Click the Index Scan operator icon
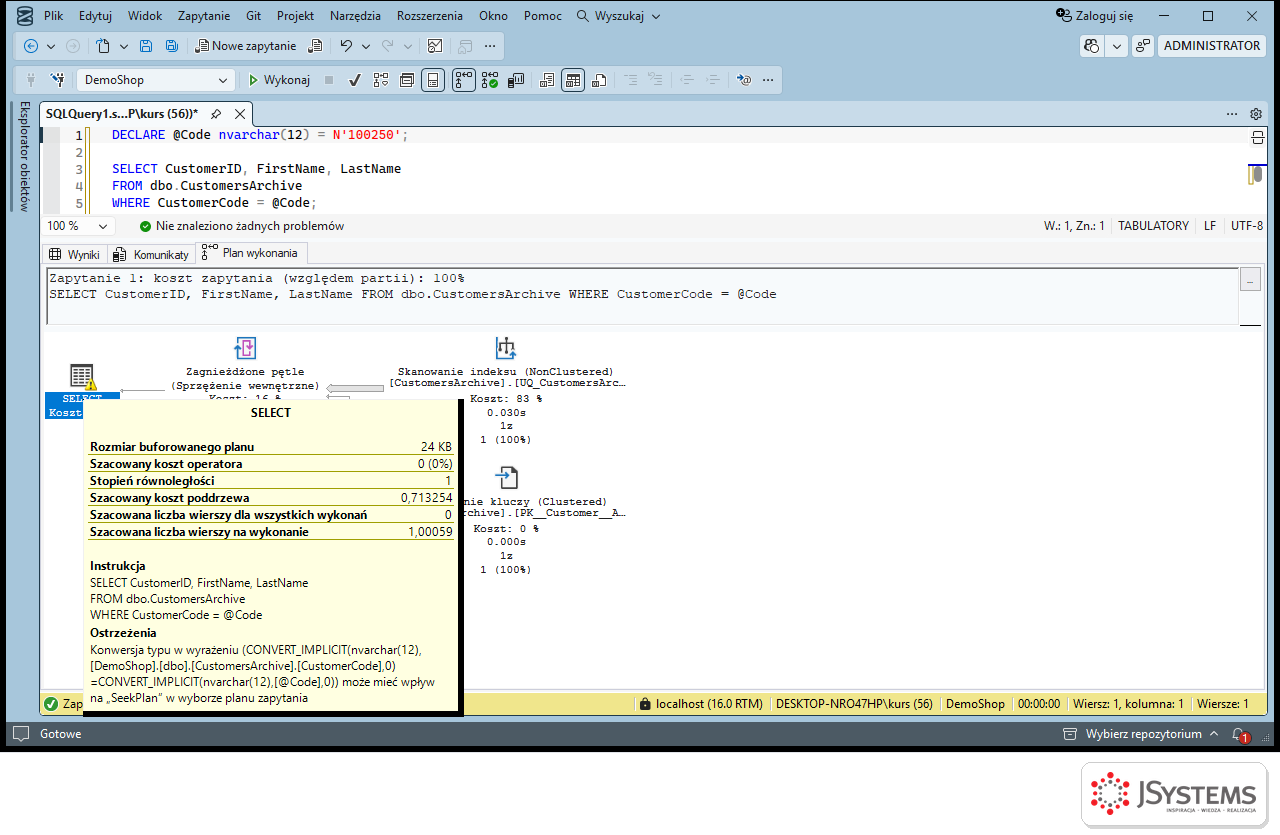This screenshot has width=1280, height=835. [x=506, y=348]
